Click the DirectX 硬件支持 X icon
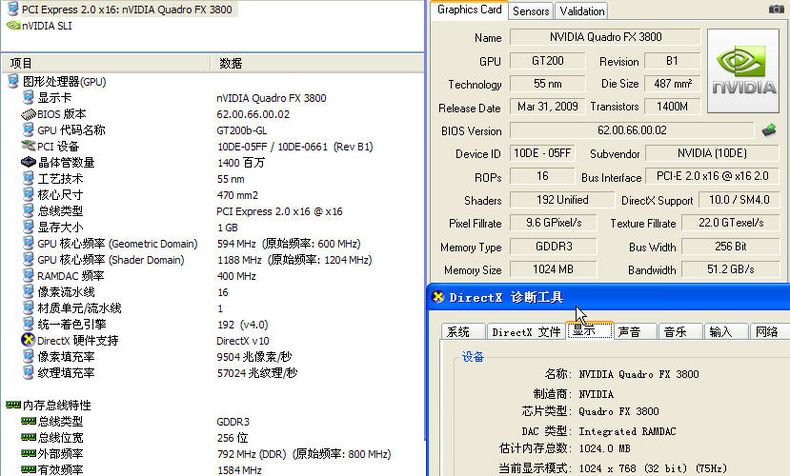This screenshot has width=790, height=476. [x=28, y=339]
